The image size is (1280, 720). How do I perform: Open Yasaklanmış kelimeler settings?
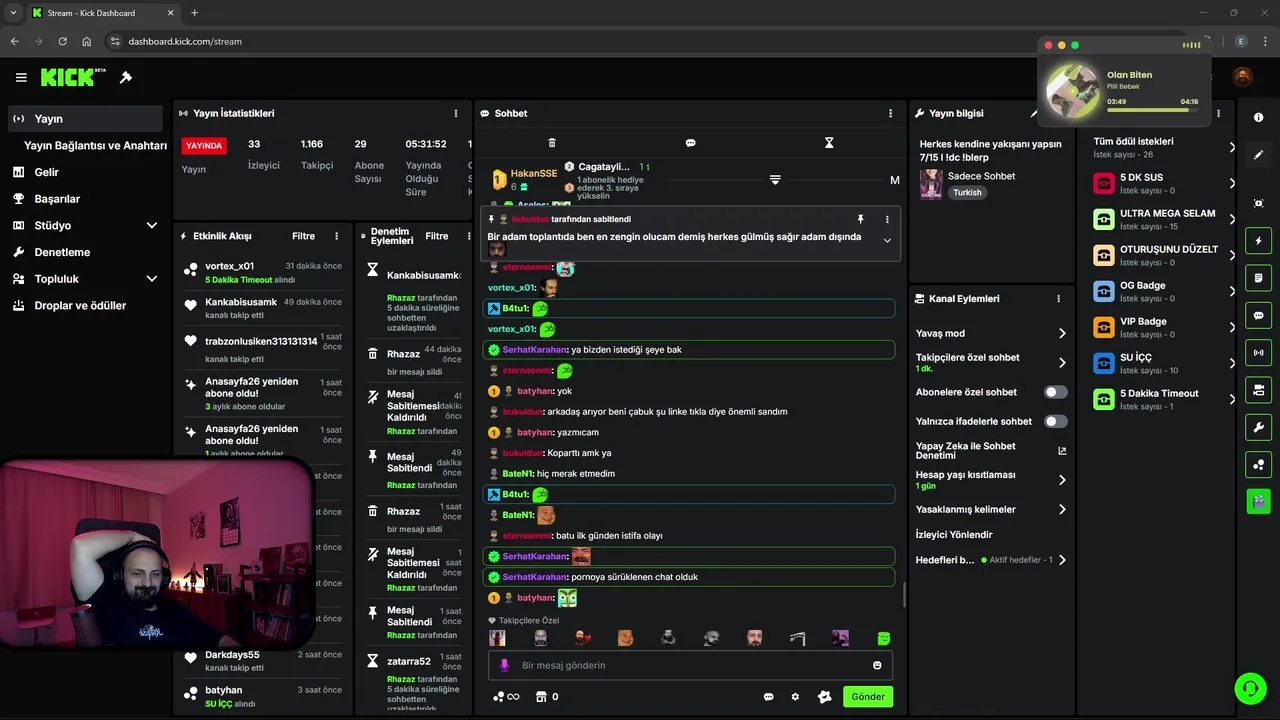1062,509
